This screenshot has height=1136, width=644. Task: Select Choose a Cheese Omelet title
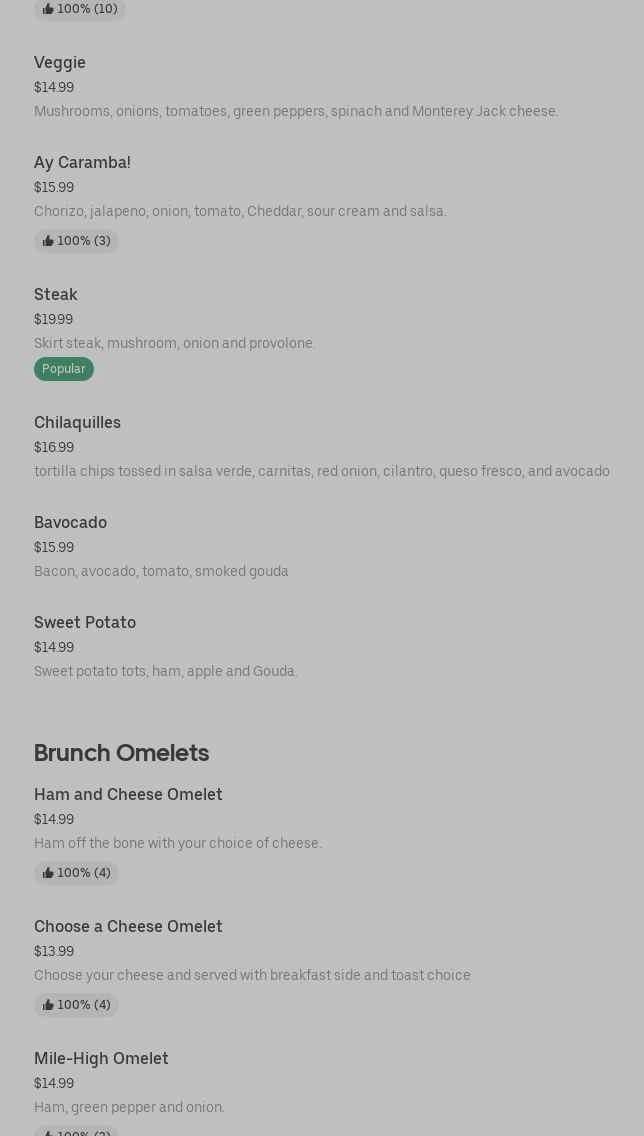click(128, 926)
